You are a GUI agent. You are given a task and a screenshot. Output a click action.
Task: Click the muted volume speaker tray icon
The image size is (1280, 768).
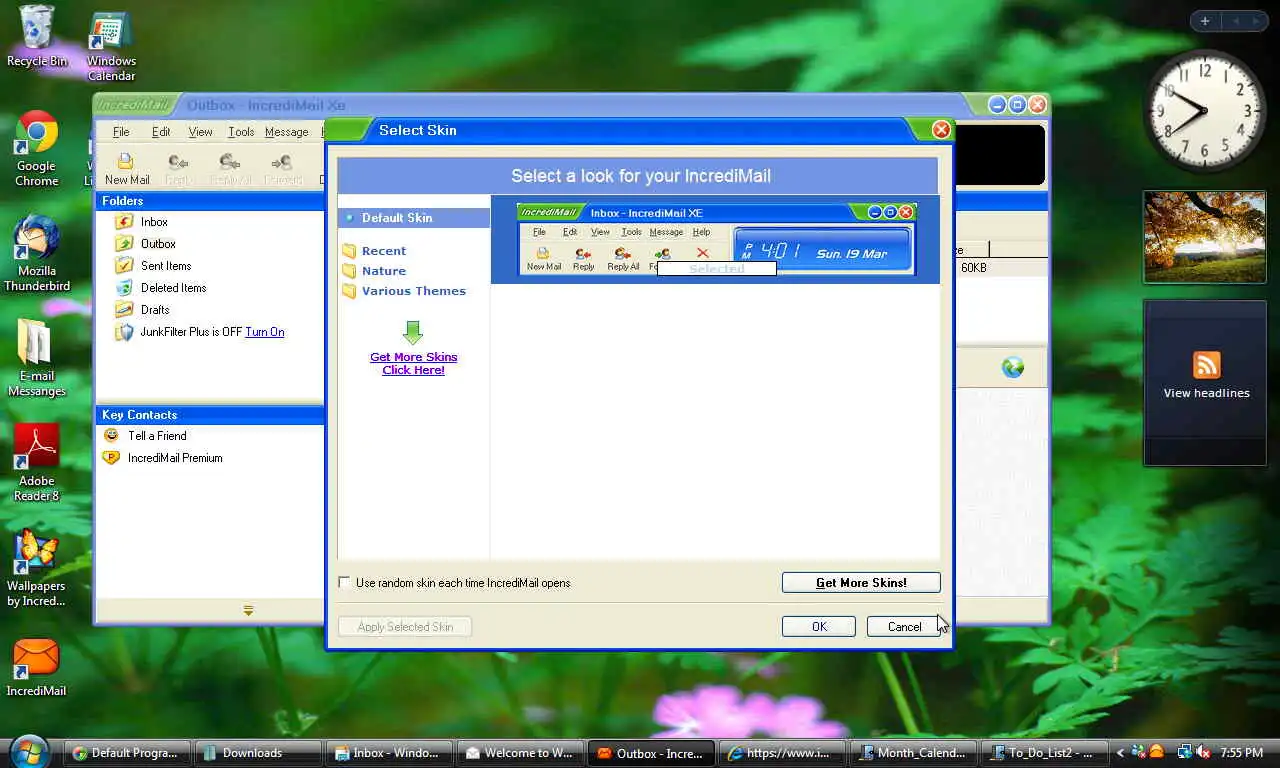(1202, 752)
